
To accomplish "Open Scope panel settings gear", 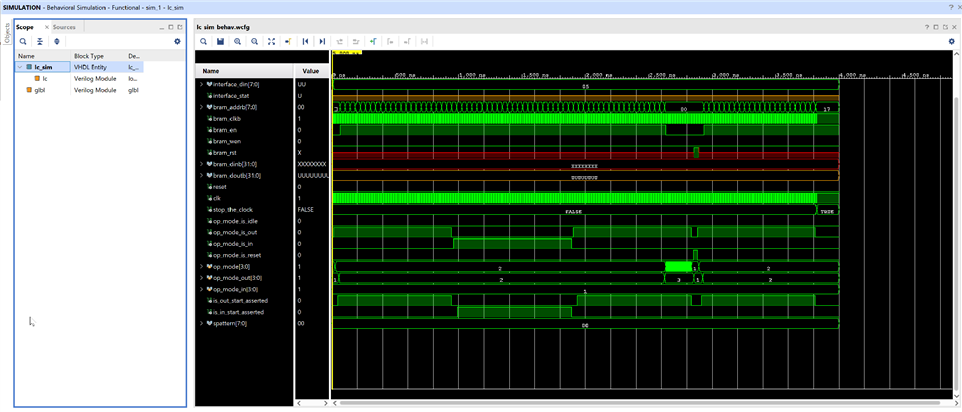I will [177, 42].
